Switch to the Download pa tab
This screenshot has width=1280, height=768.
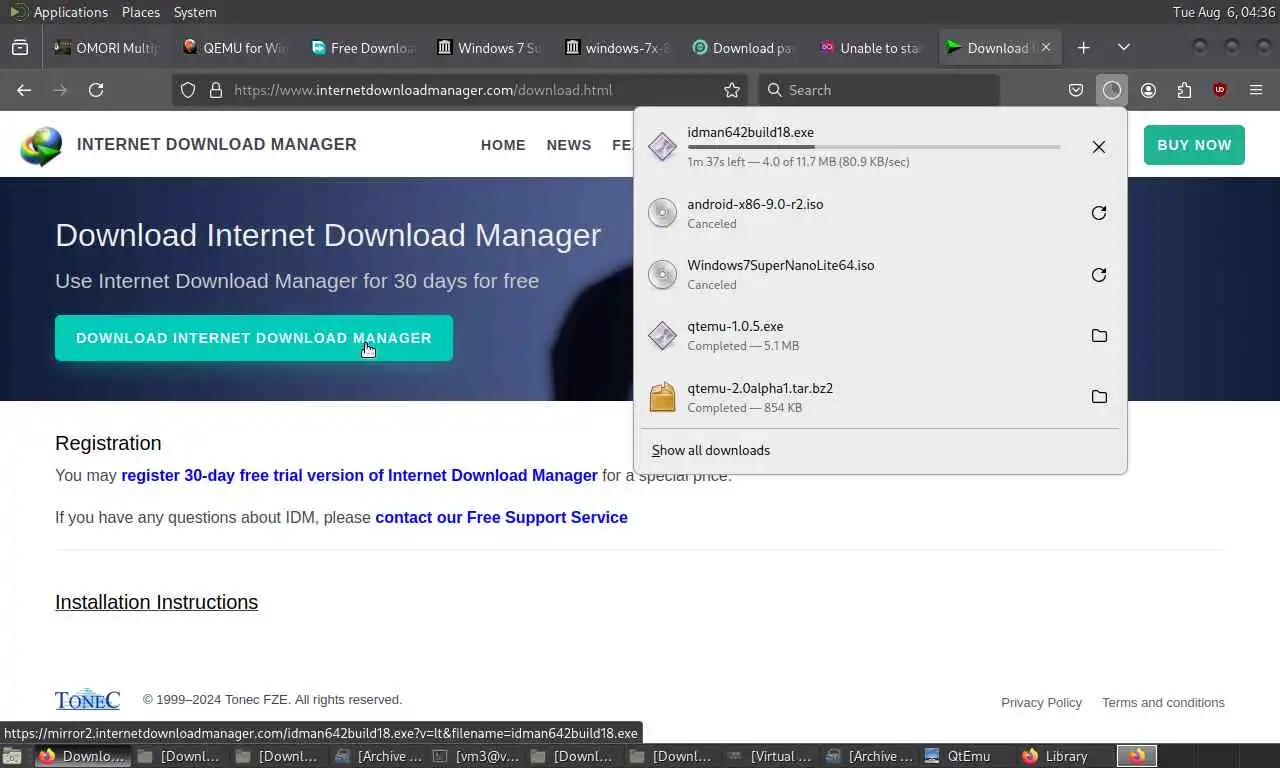click(x=744, y=47)
